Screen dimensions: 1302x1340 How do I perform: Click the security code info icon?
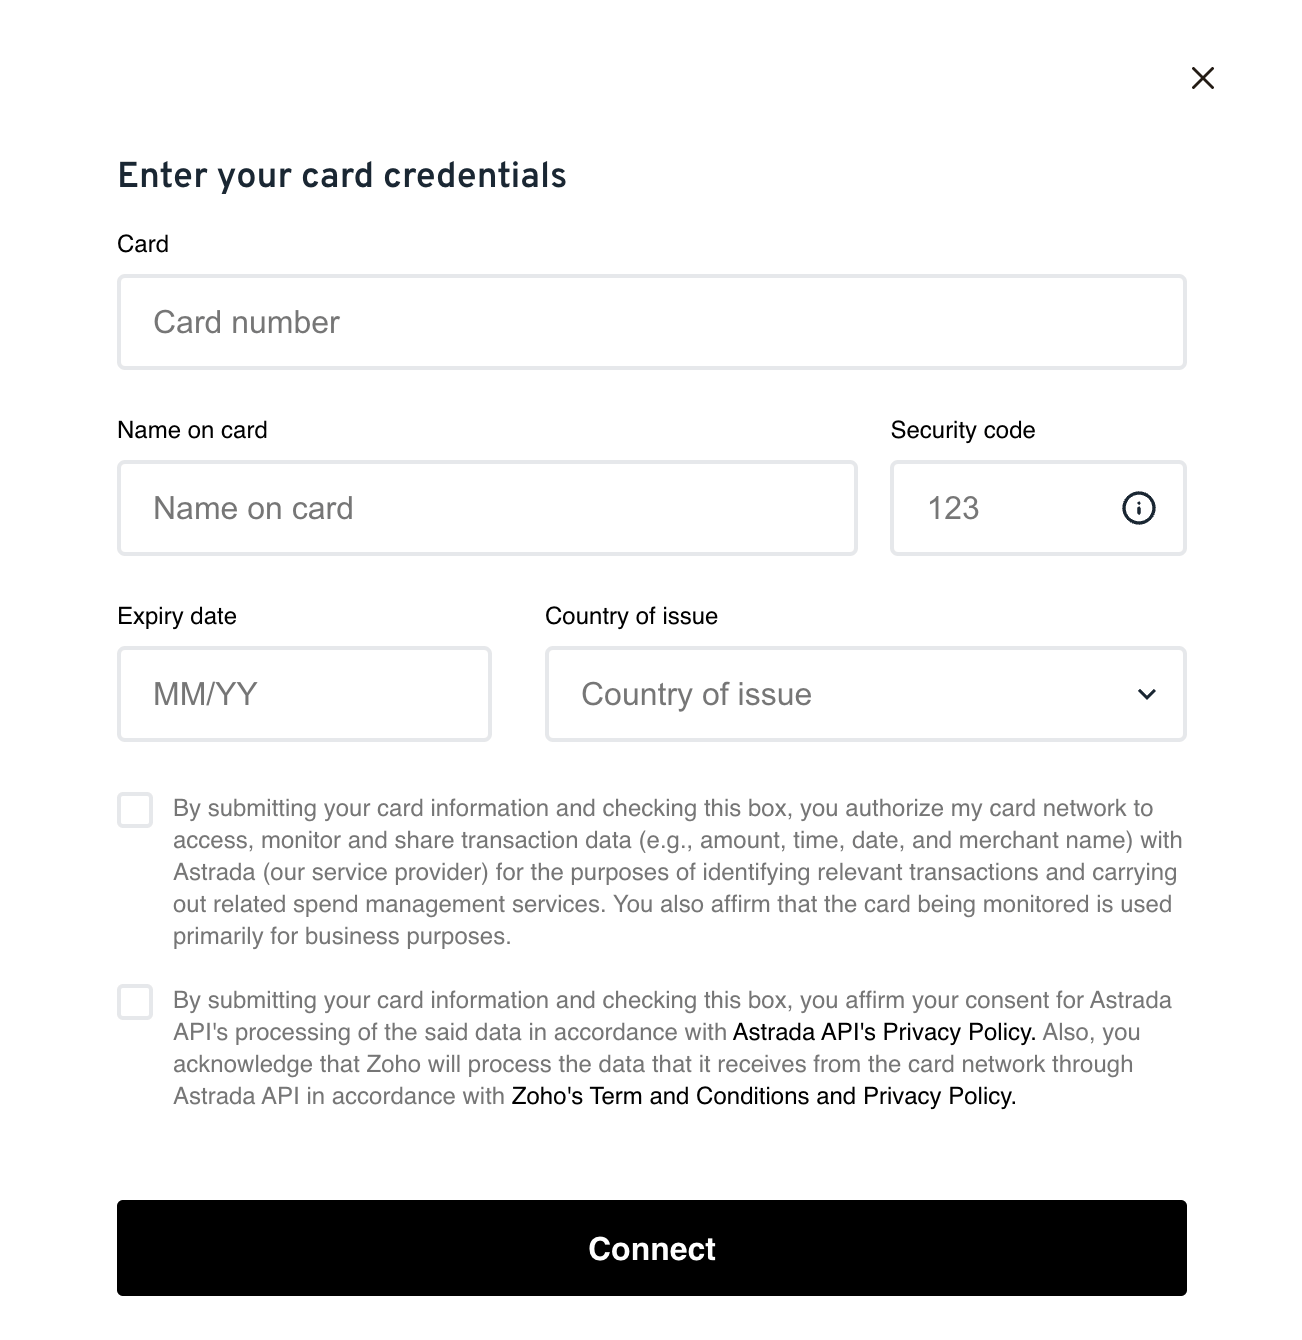(1138, 508)
